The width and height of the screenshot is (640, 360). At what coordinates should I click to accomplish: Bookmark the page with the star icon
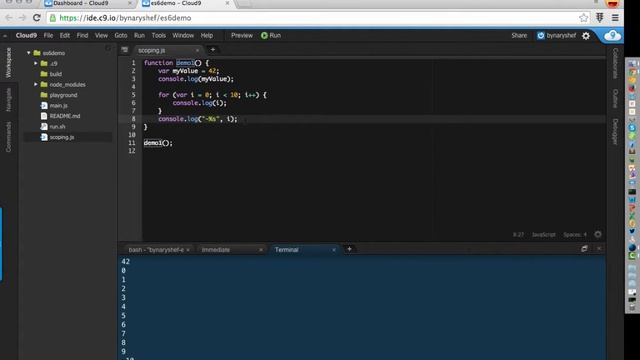coord(583,18)
